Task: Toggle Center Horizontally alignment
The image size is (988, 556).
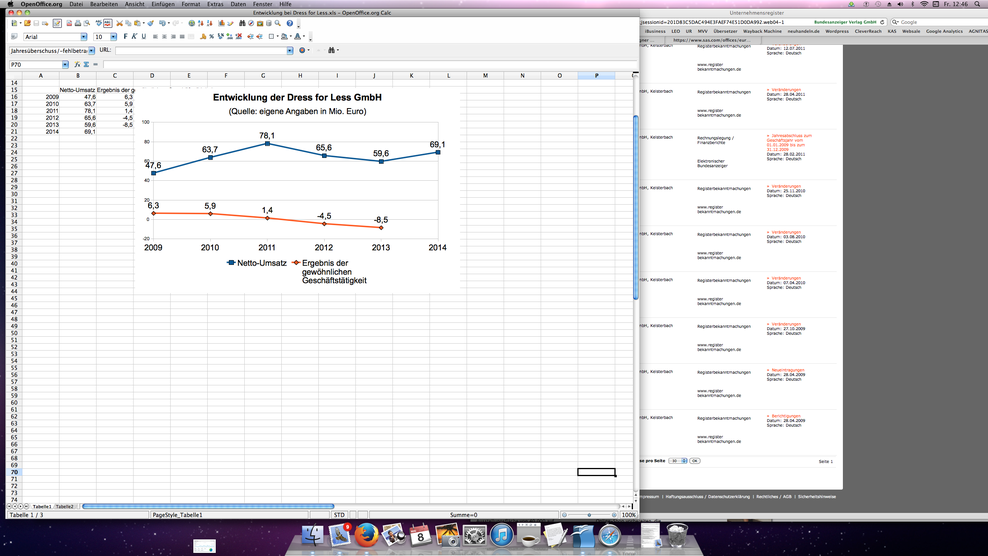Action: (x=164, y=37)
